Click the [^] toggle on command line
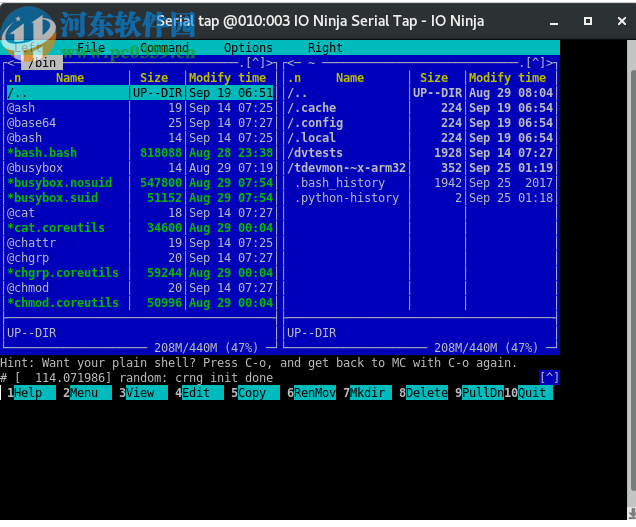The width and height of the screenshot is (636, 527). pos(549,377)
